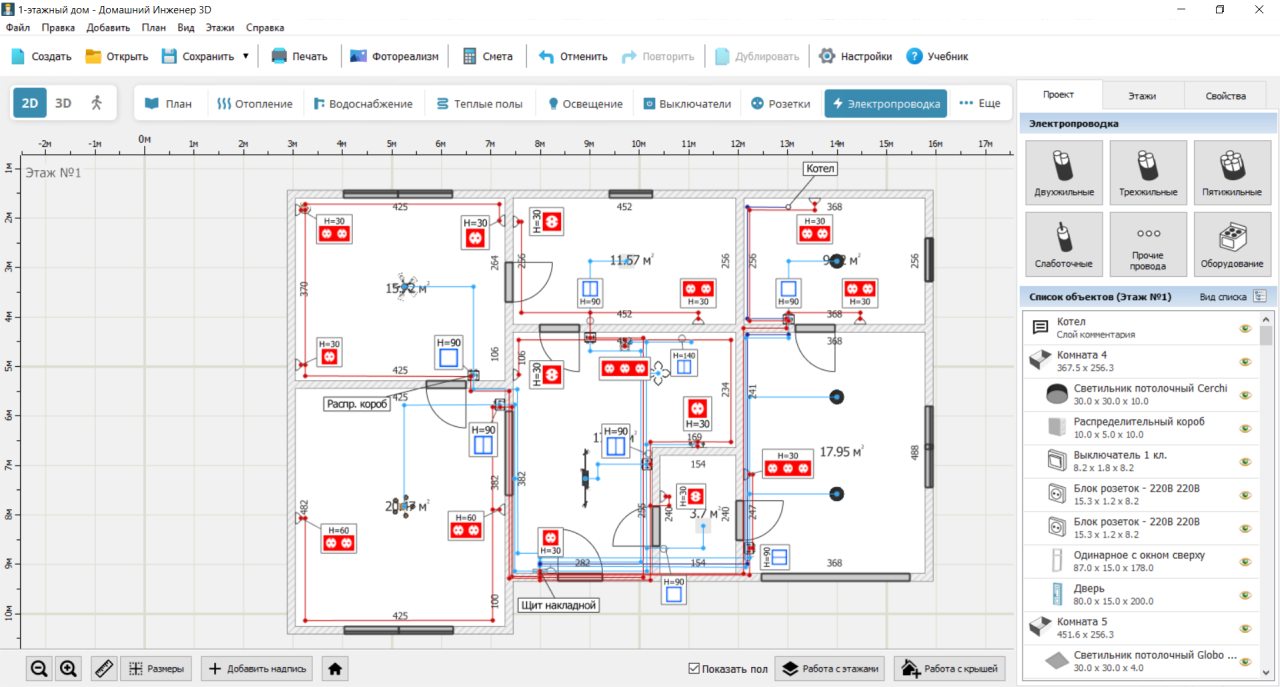Activate the ruler measuring tool
The image size is (1280, 687).
coord(104,669)
